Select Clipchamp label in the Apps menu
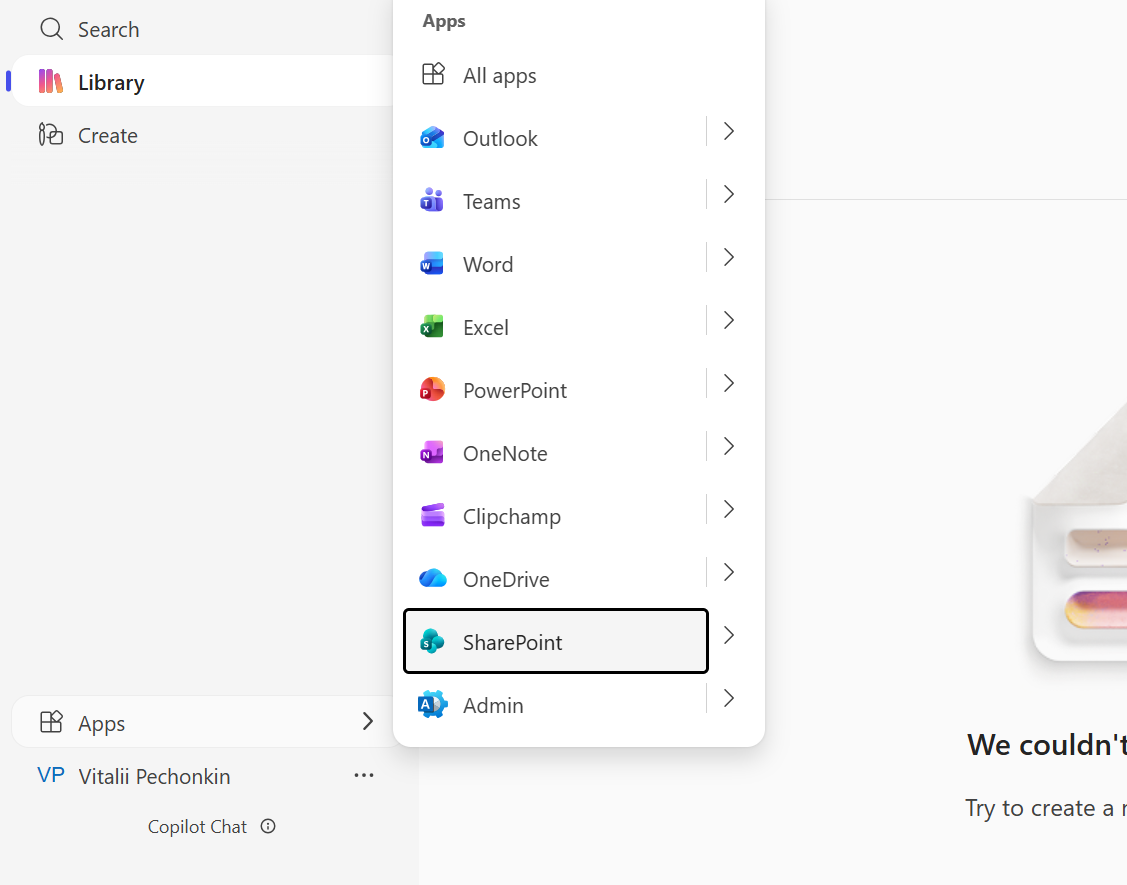Screen dimensions: 1127x885 [x=512, y=517]
